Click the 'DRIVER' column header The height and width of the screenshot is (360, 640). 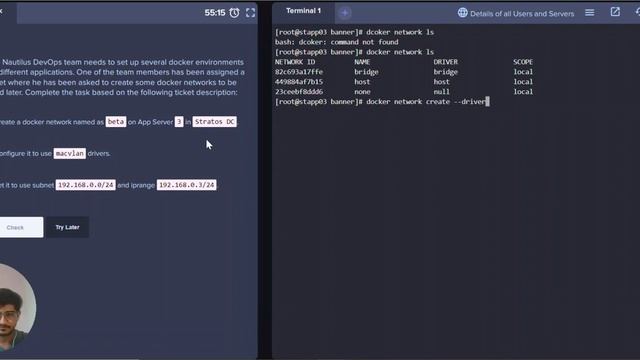pos(445,62)
